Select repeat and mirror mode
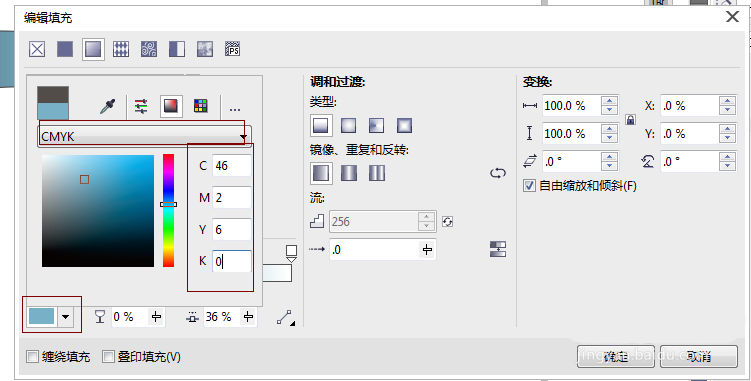751x381 pixels. tap(349, 173)
